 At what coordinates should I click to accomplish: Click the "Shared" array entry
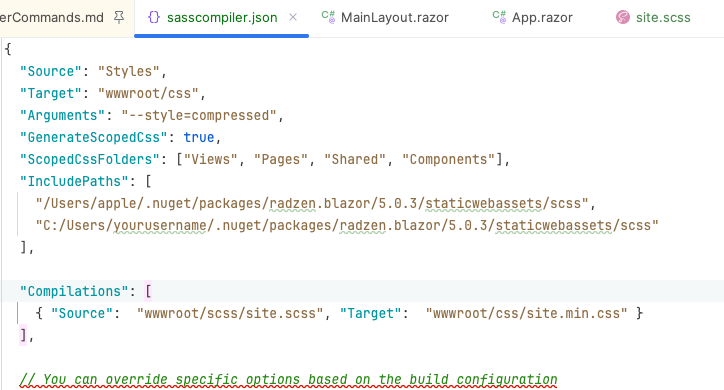pos(355,160)
